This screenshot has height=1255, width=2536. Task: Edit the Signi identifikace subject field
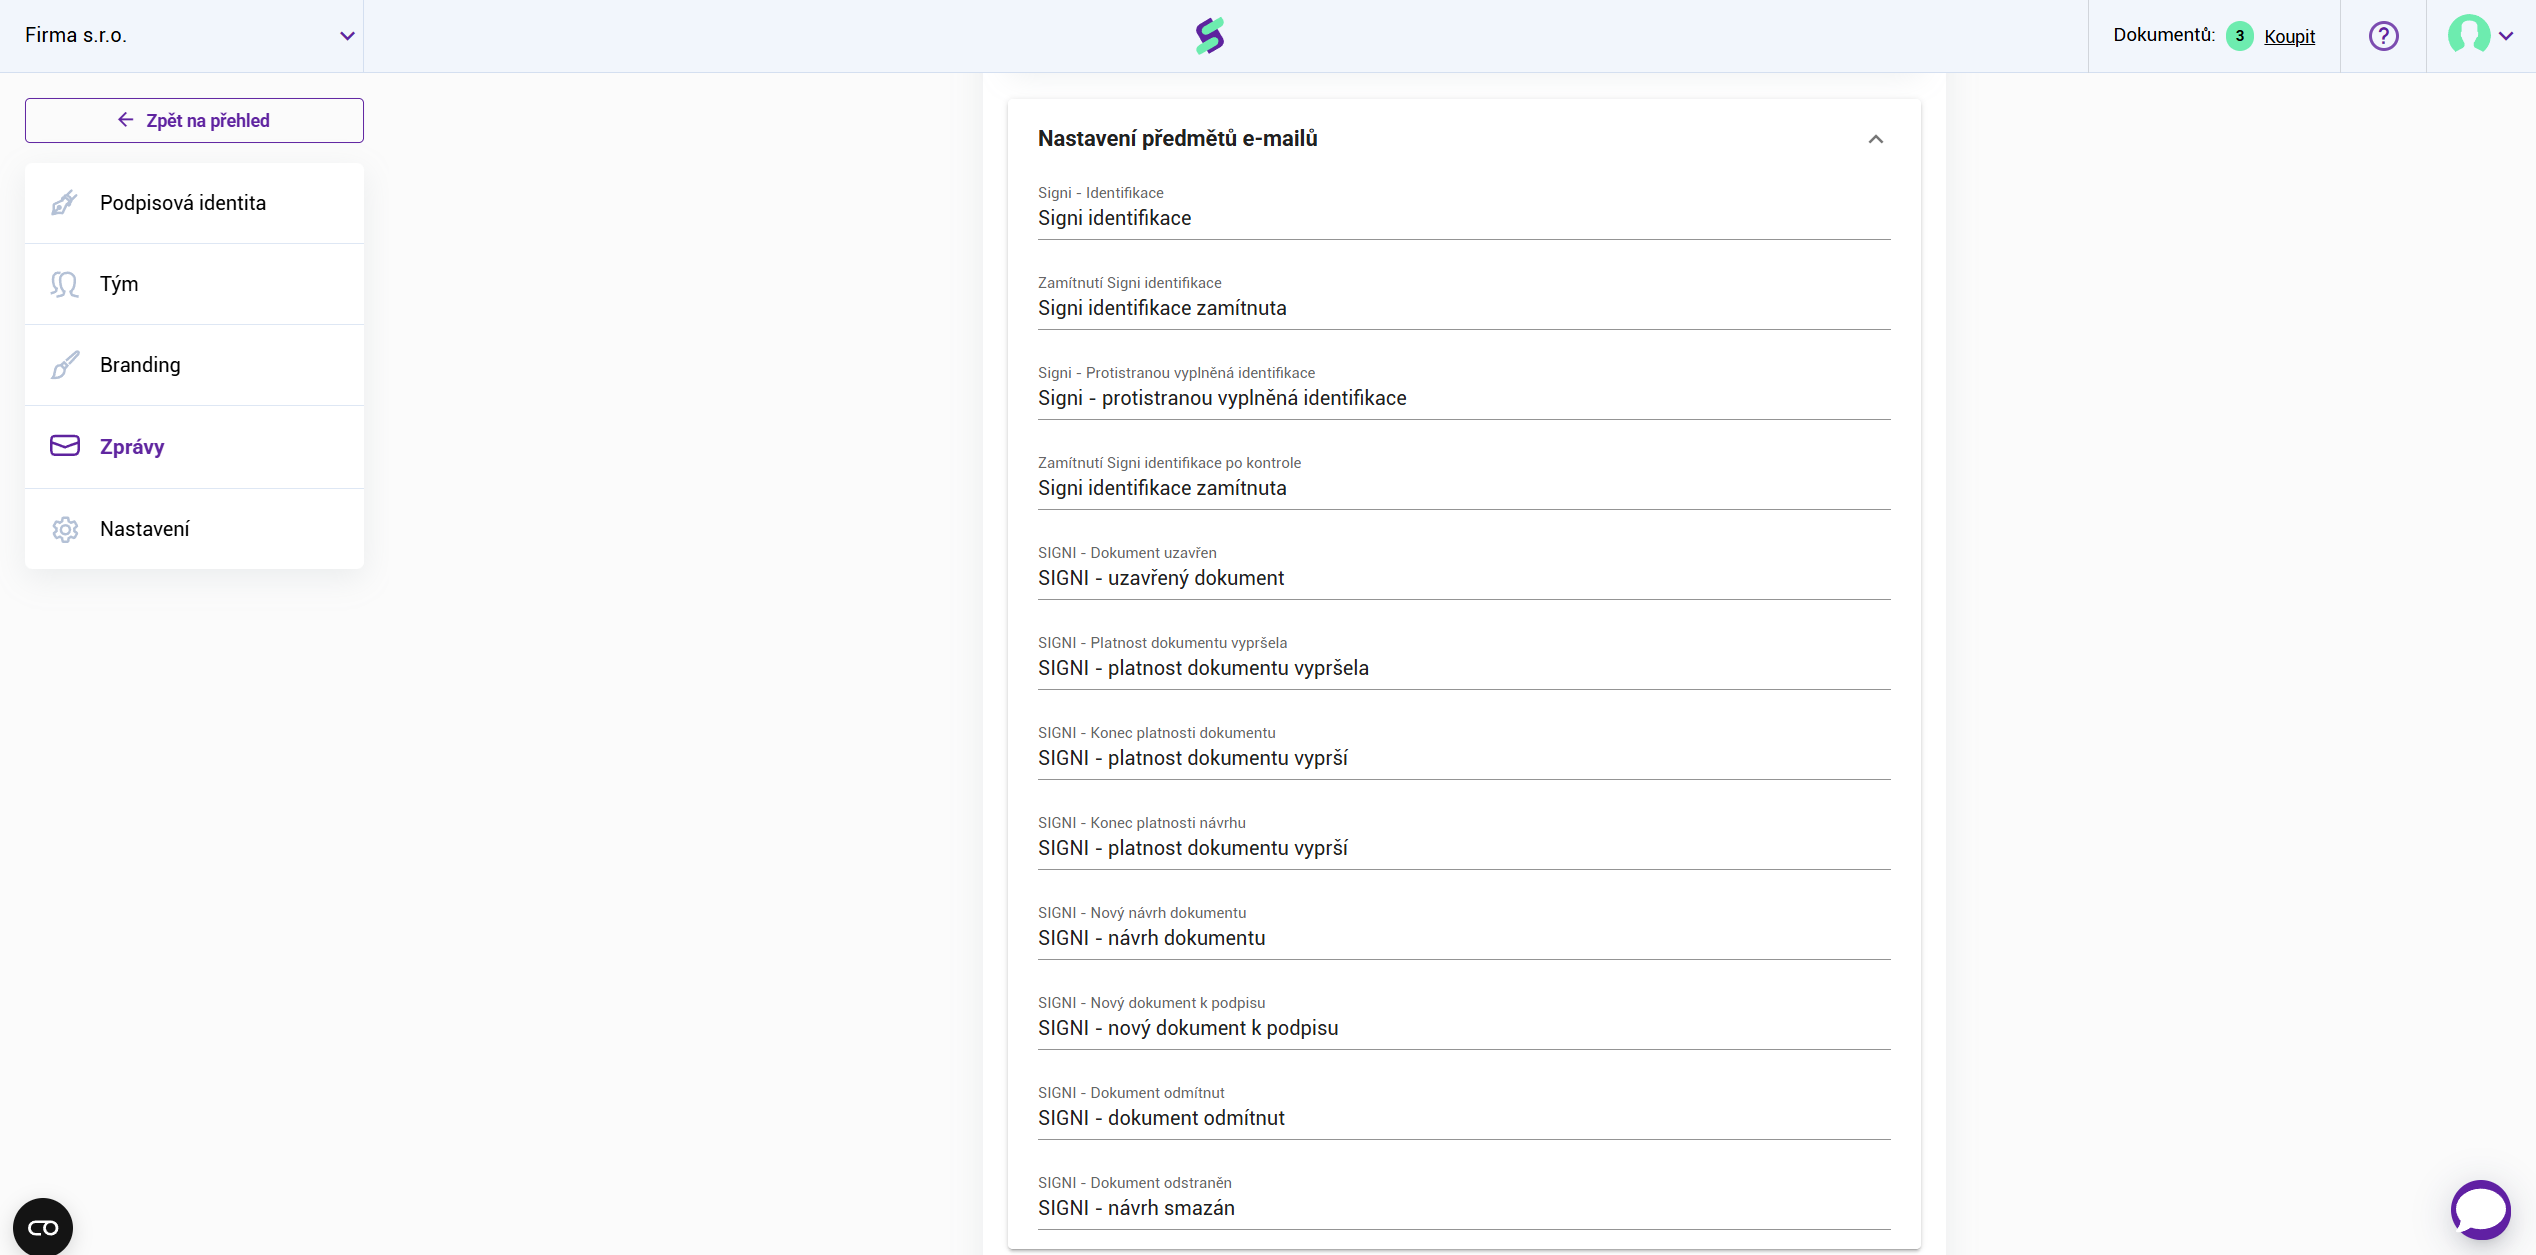1463,218
